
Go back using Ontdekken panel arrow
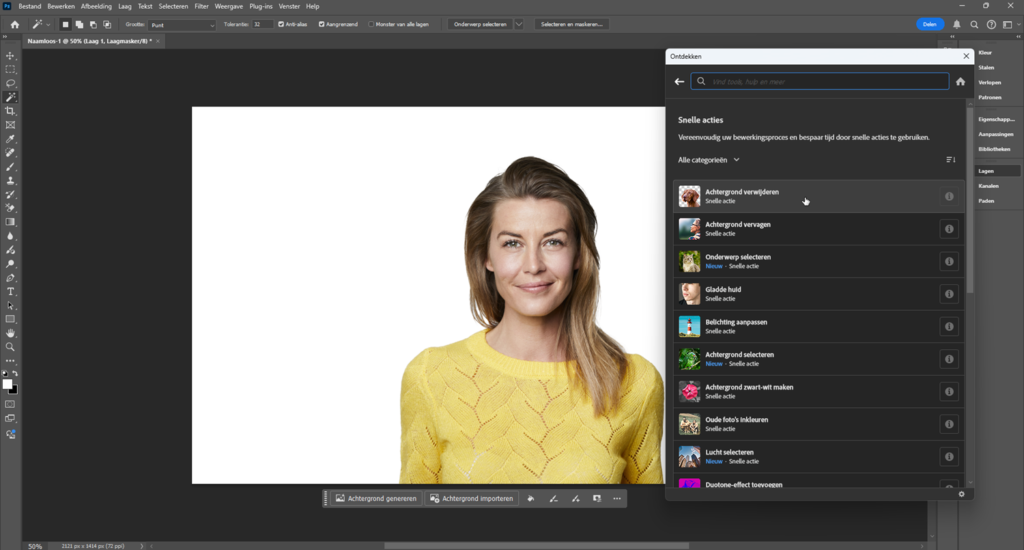tap(680, 82)
